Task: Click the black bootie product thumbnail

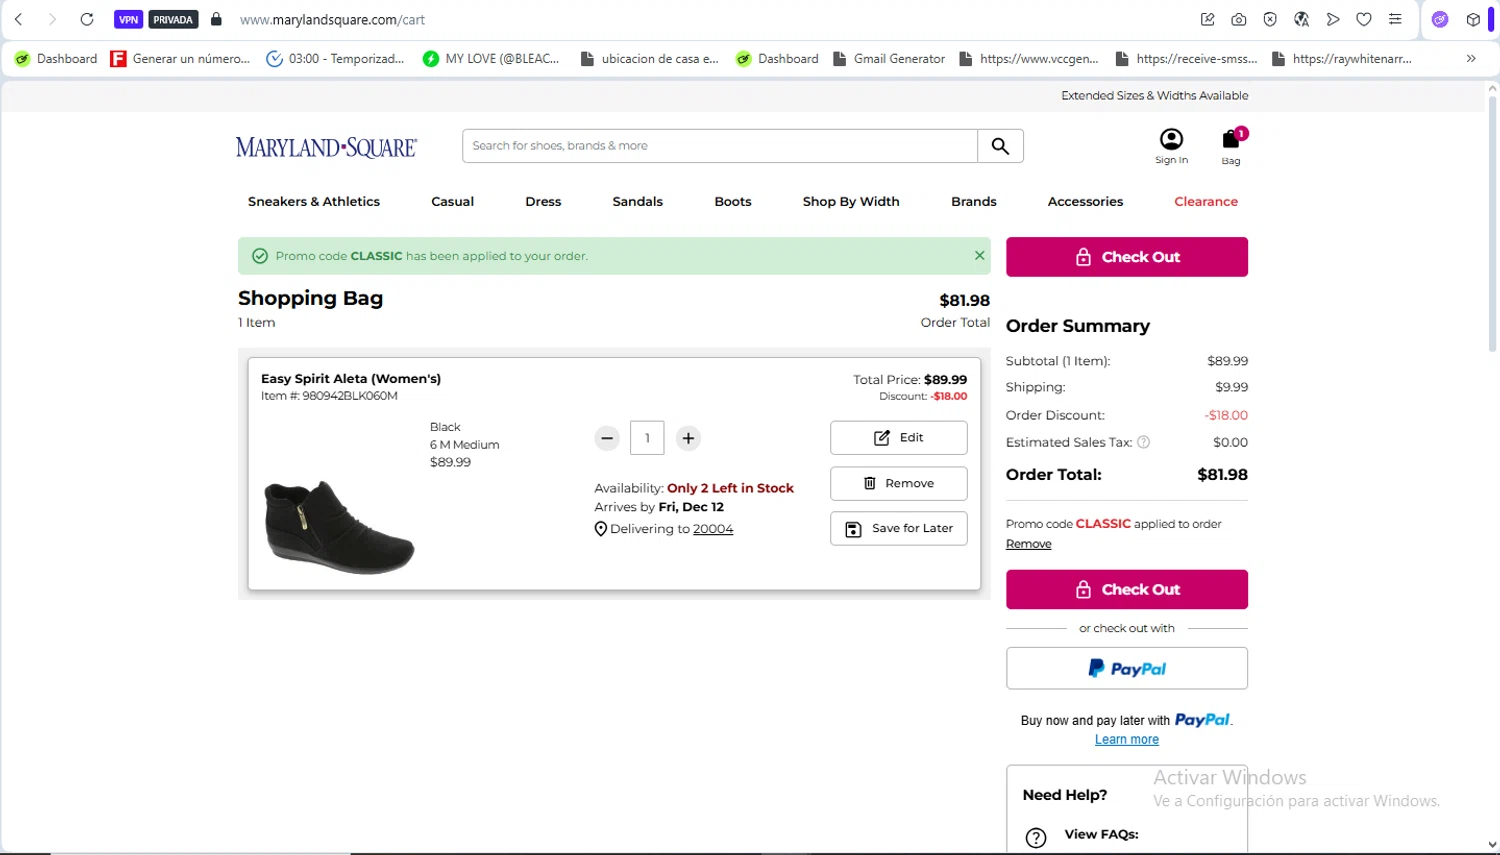Action: tap(339, 527)
